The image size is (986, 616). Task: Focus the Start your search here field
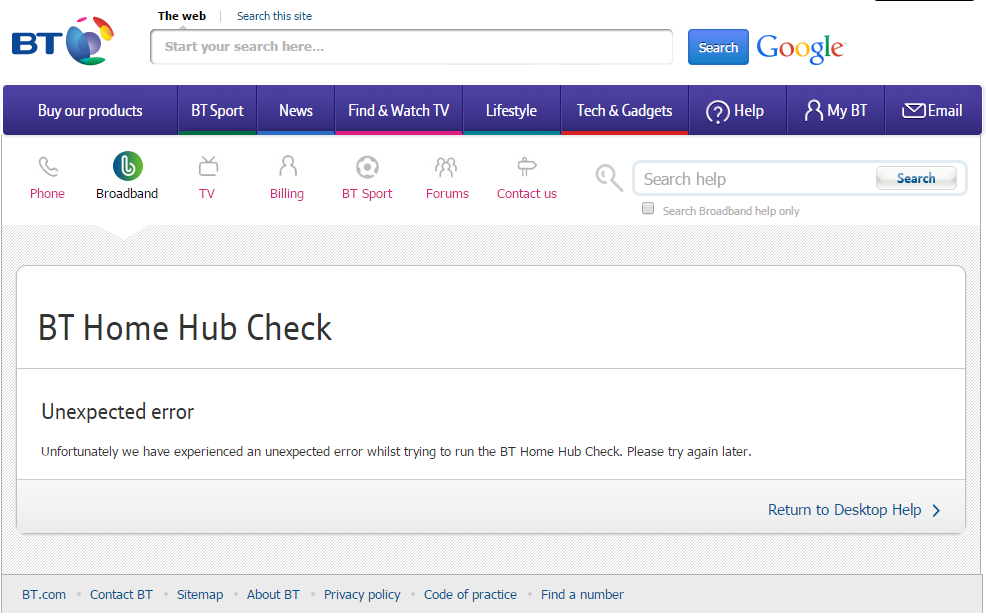(x=411, y=47)
